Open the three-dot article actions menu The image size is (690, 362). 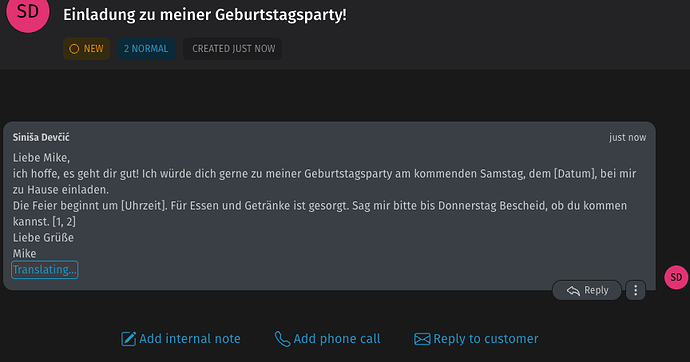635,290
